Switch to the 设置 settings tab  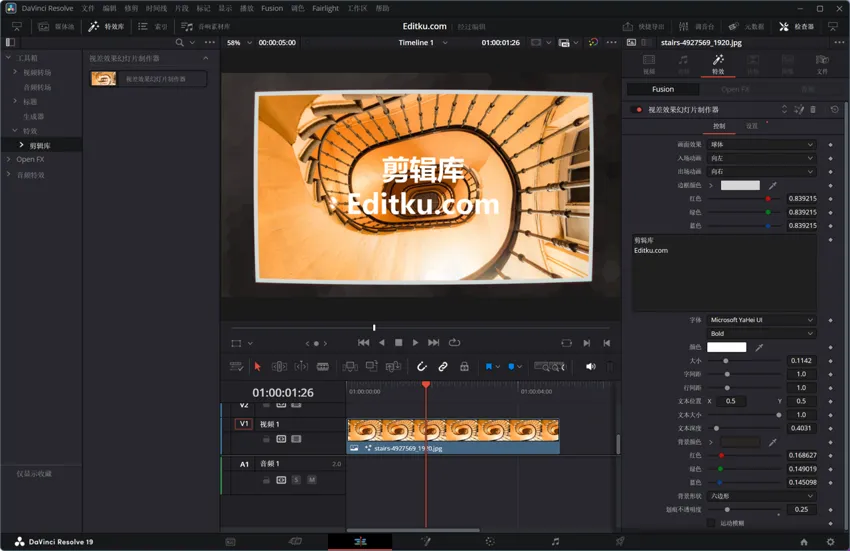pos(752,126)
